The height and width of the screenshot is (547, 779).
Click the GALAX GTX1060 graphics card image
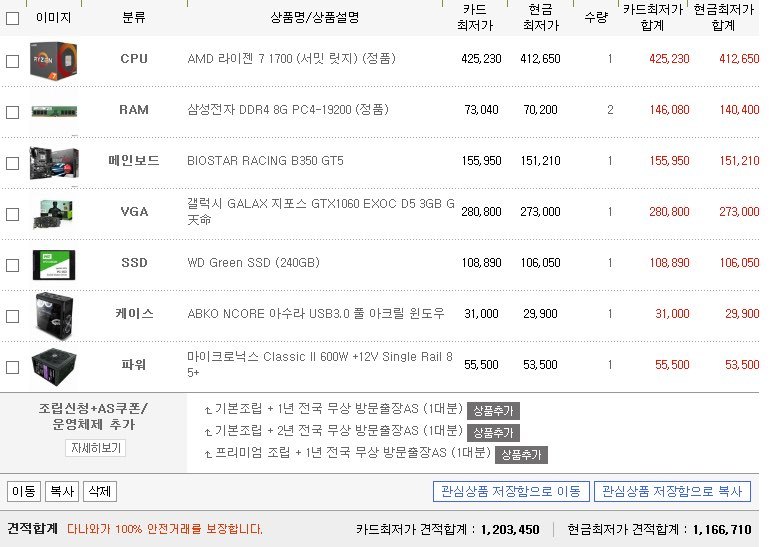[x=53, y=213]
